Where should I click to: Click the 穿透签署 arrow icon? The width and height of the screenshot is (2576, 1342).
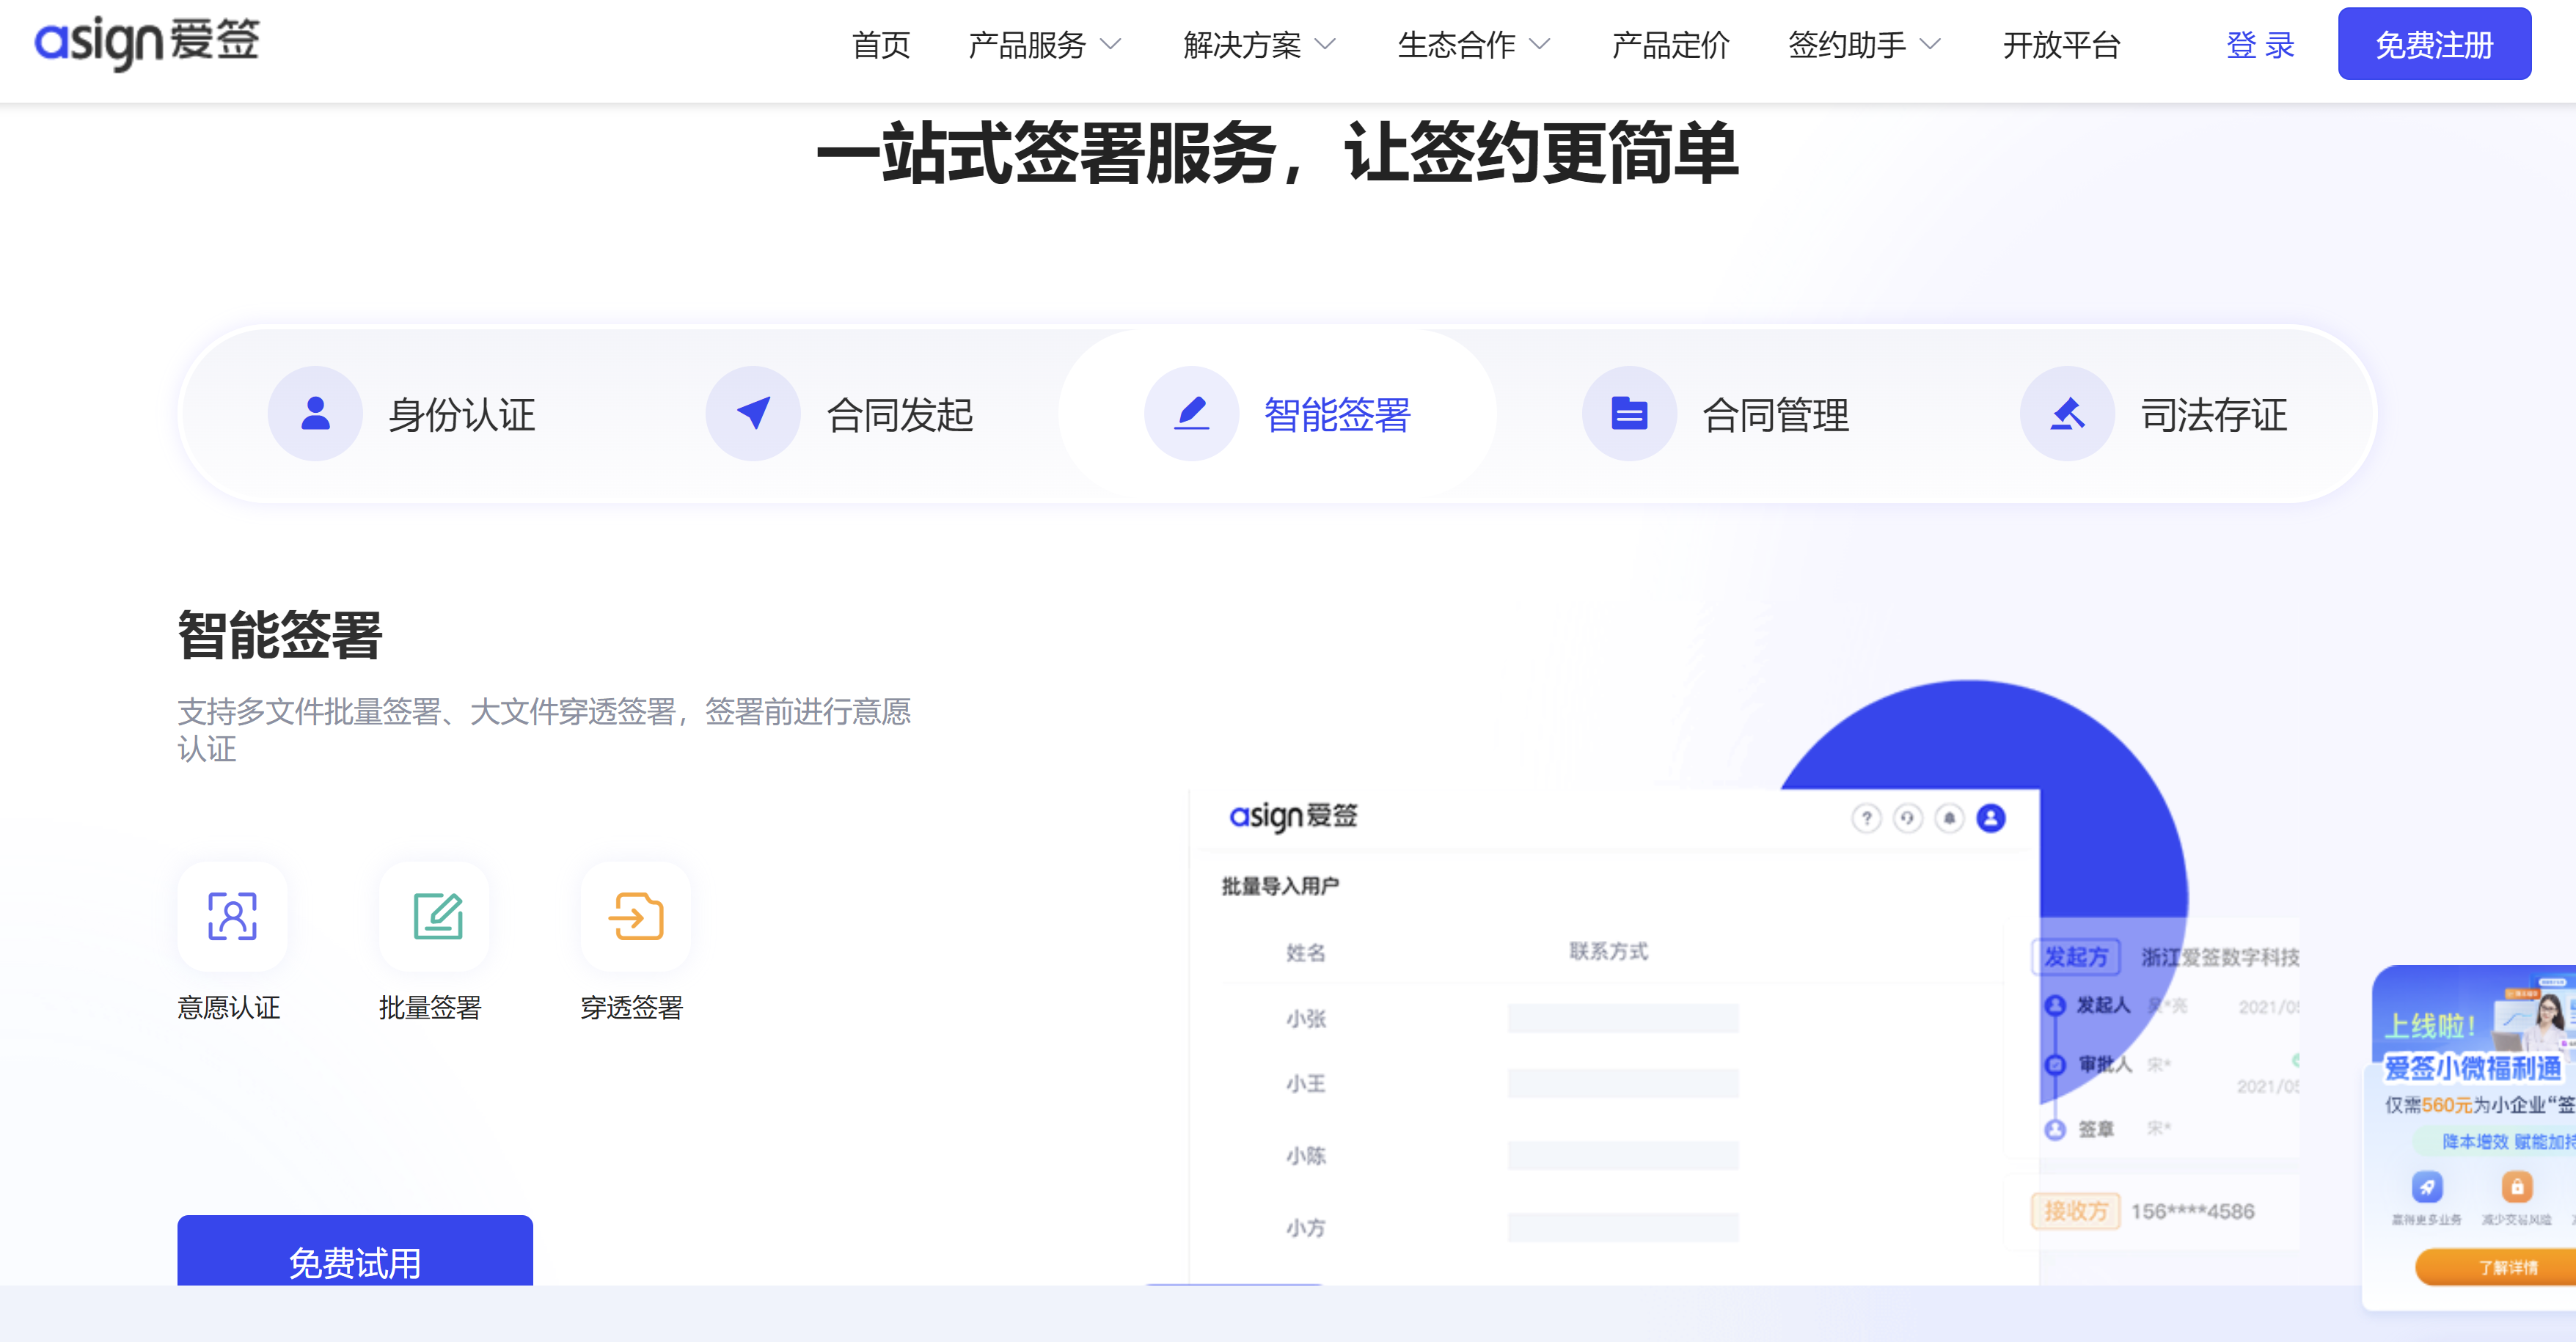pyautogui.click(x=636, y=916)
